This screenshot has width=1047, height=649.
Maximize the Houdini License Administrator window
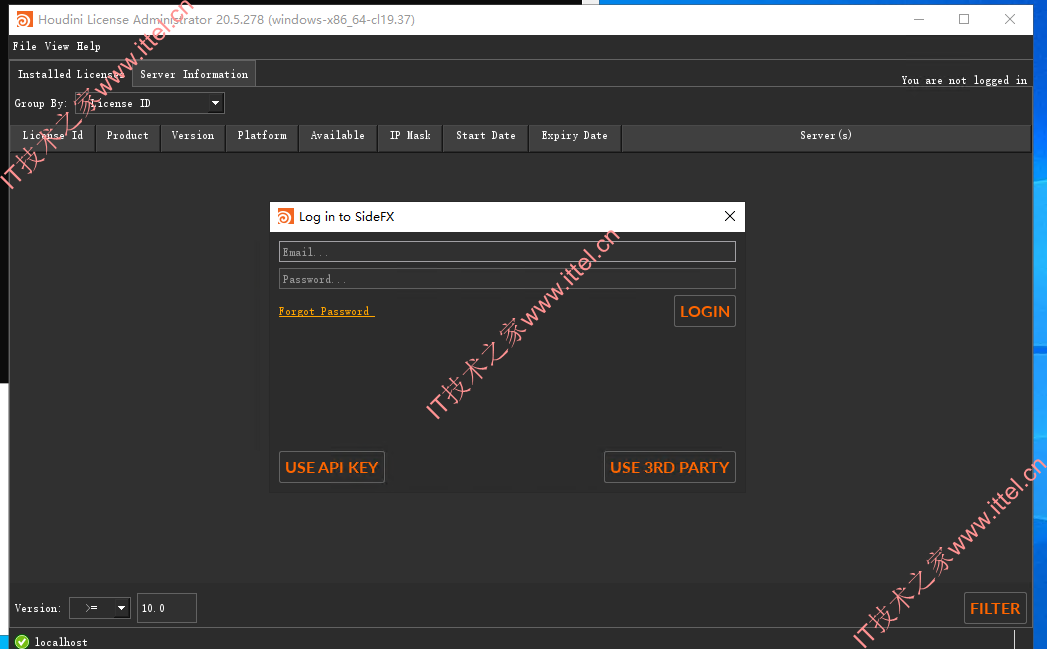pyautogui.click(x=964, y=19)
